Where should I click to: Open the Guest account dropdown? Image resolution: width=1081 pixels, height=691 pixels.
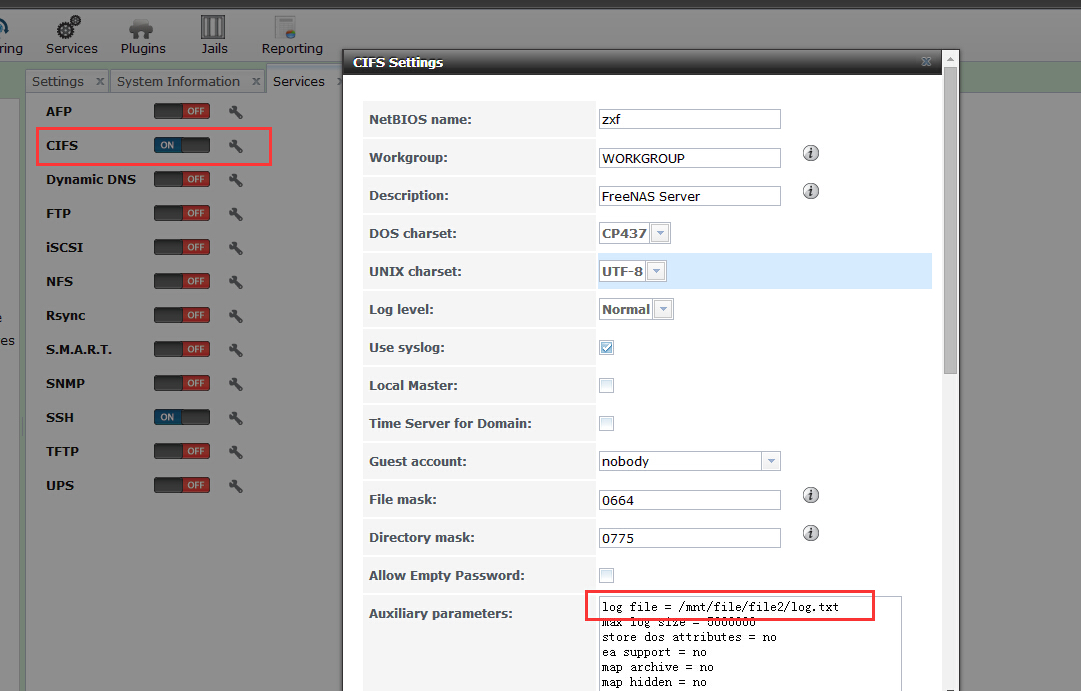(771, 461)
